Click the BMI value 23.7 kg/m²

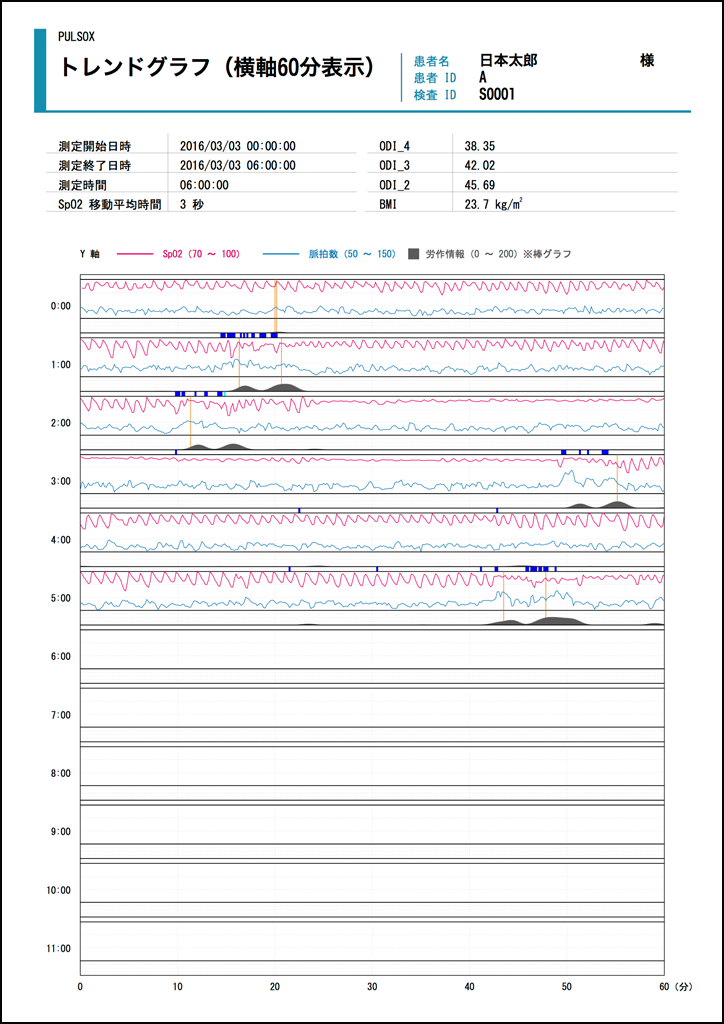[494, 204]
